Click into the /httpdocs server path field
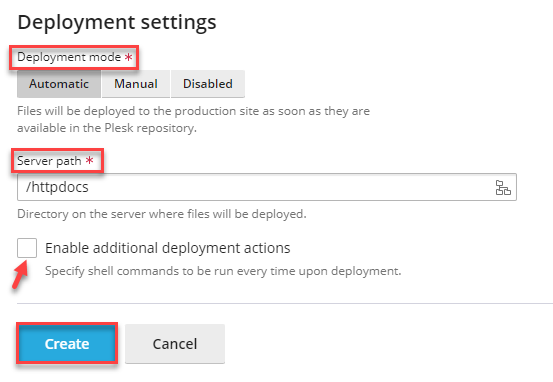Viewport: 553px width, 382px height. coord(267,187)
